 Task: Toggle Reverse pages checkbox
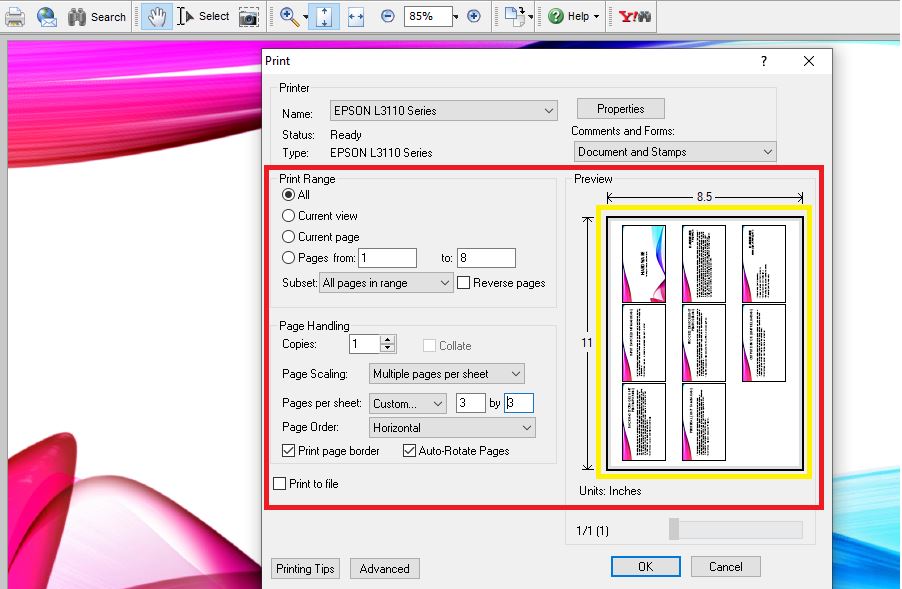point(464,282)
